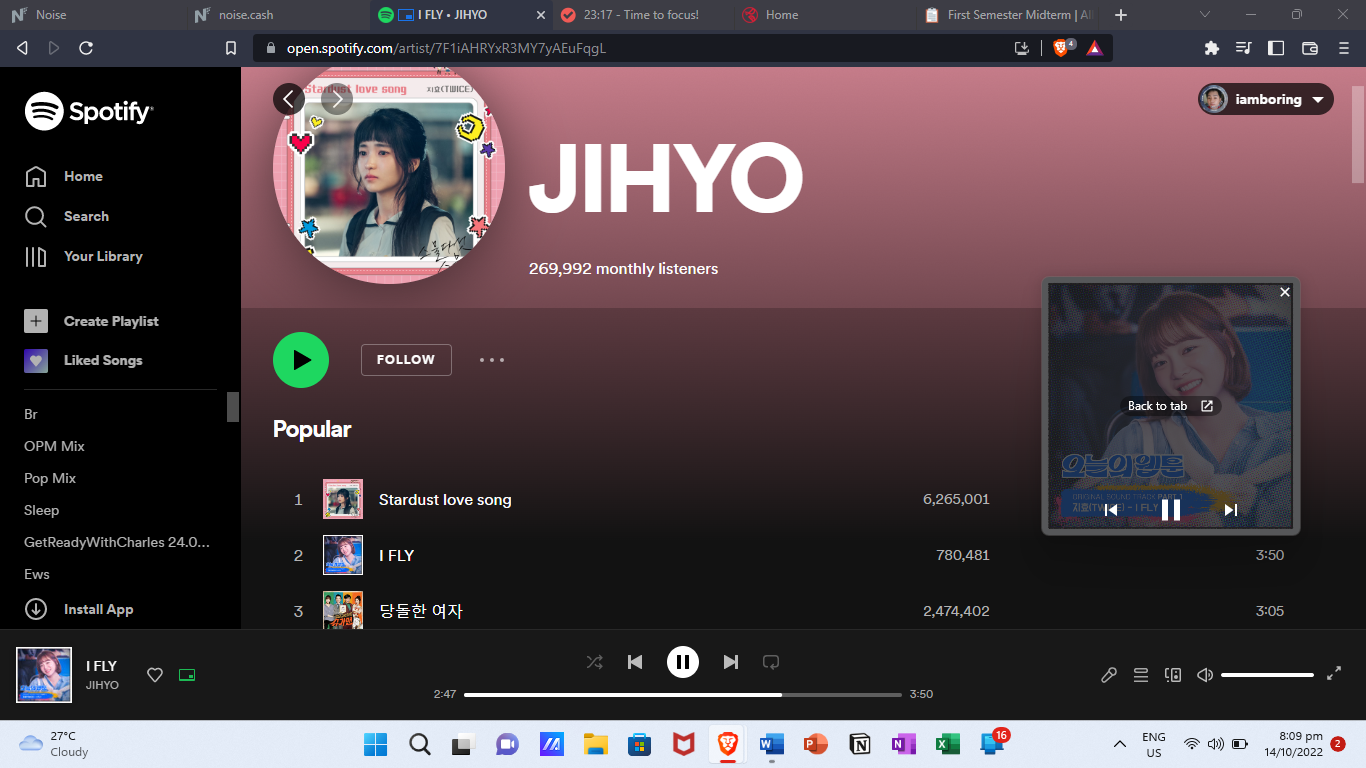The height and width of the screenshot is (768, 1366).
Task: Click the Create Playlist plus icon
Action: coord(36,321)
